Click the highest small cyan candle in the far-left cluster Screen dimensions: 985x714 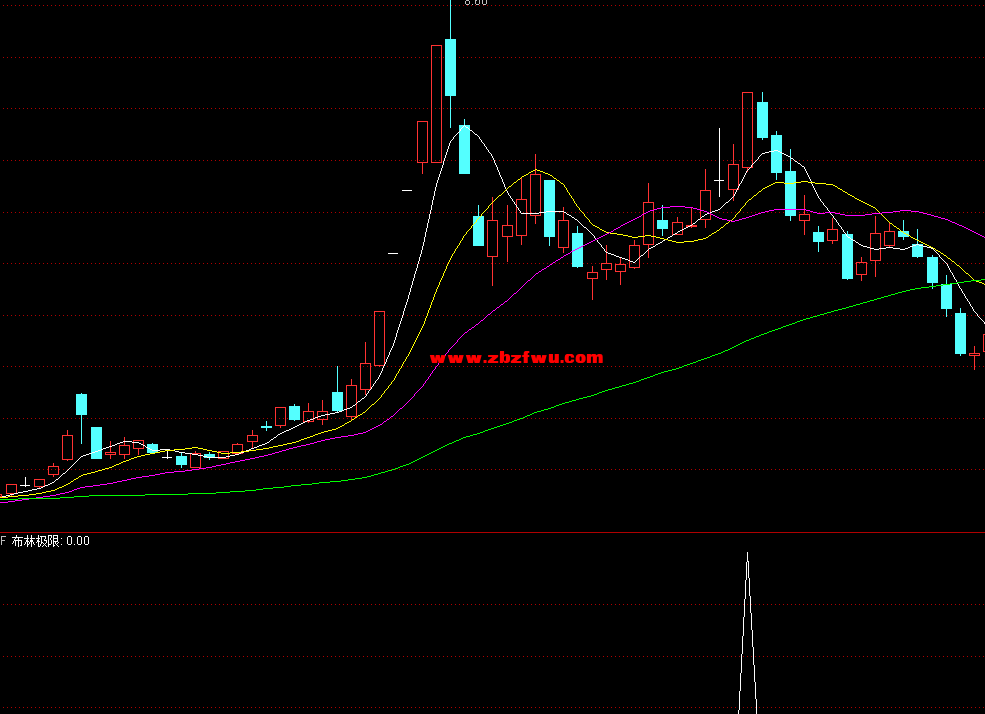tap(82, 404)
